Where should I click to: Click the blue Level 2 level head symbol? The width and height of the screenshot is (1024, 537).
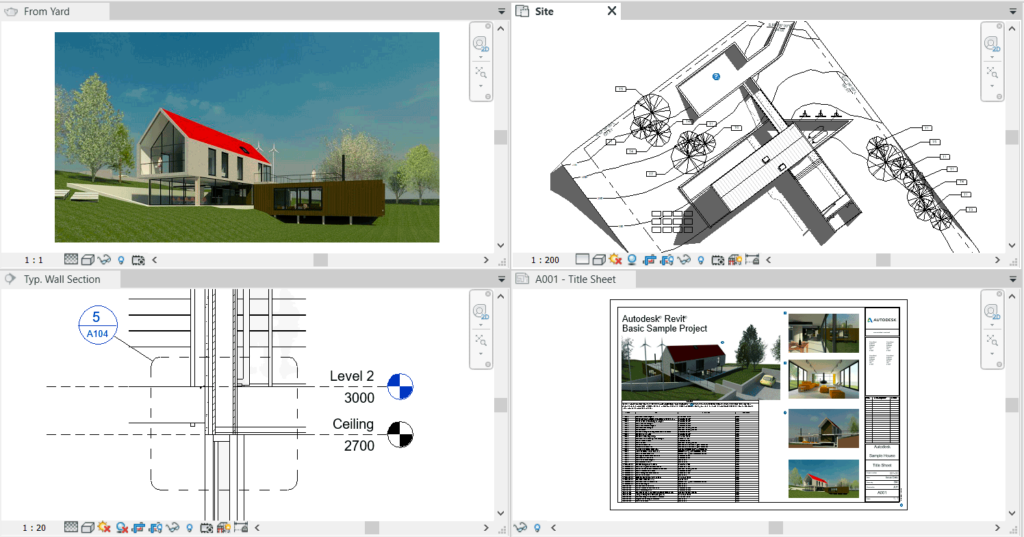[400, 387]
